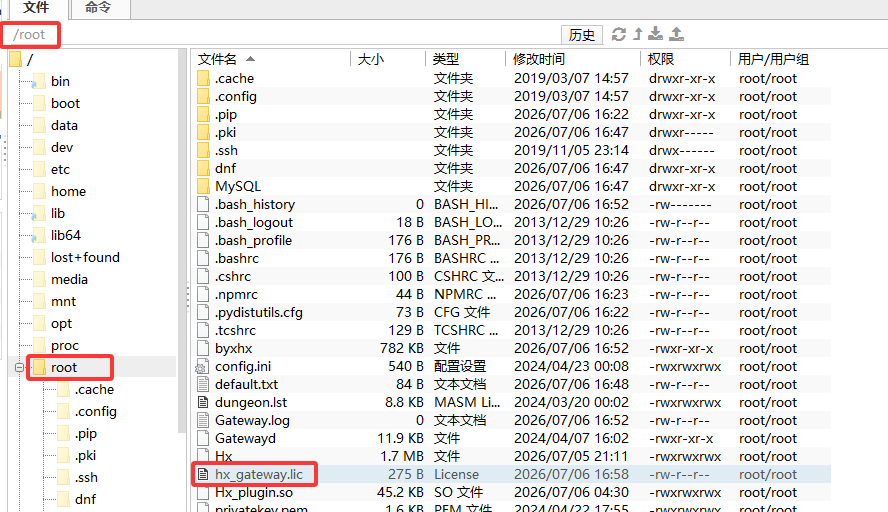Select the home folder in the tree
This screenshot has width=888, height=512.
68,192
